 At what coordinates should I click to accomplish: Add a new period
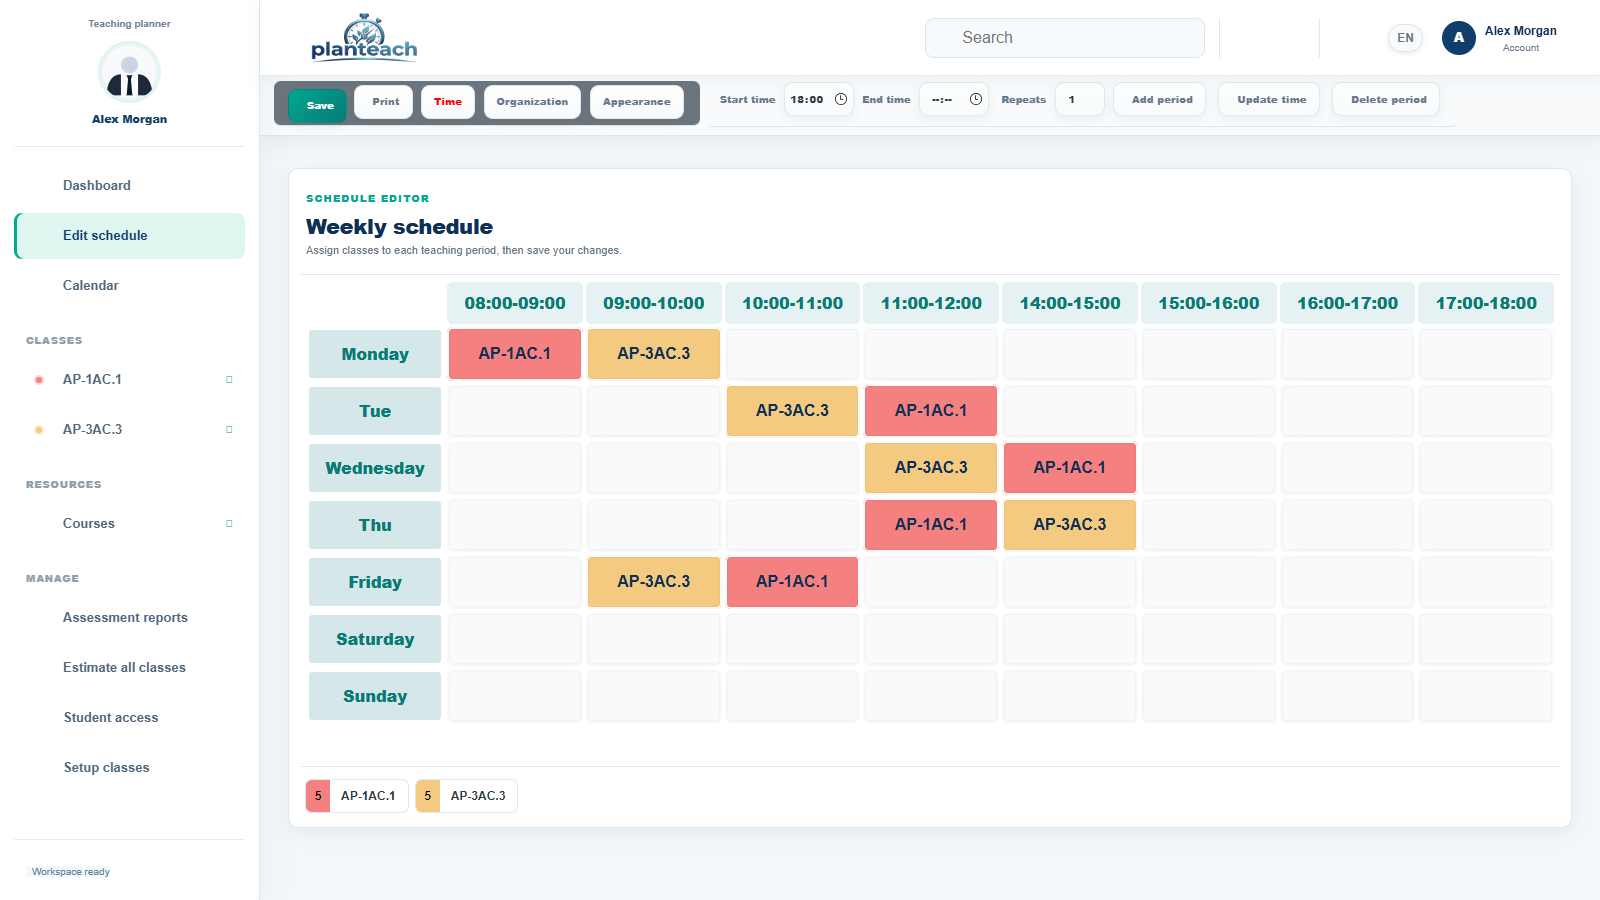[1162, 100]
